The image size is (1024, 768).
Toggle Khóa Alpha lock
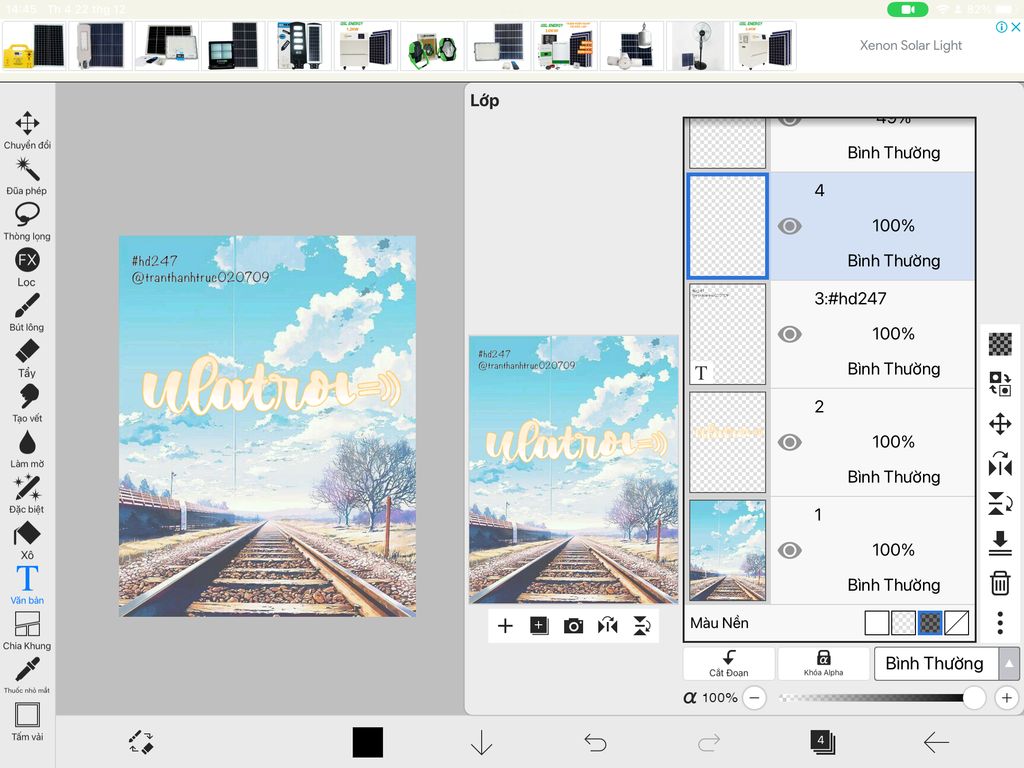pyautogui.click(x=823, y=663)
